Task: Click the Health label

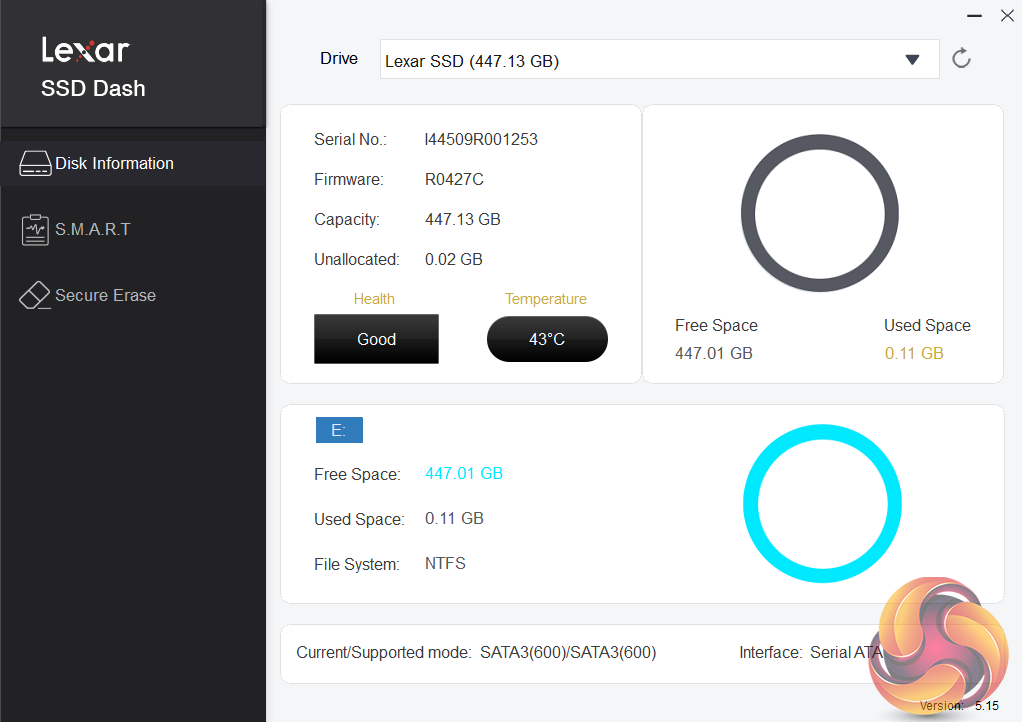Action: tap(374, 299)
